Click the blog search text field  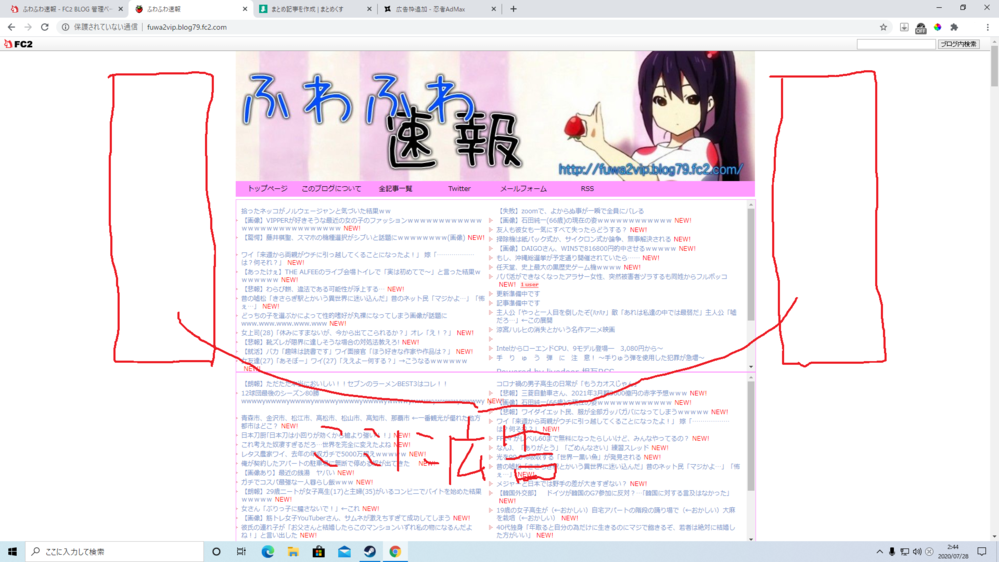(895, 44)
